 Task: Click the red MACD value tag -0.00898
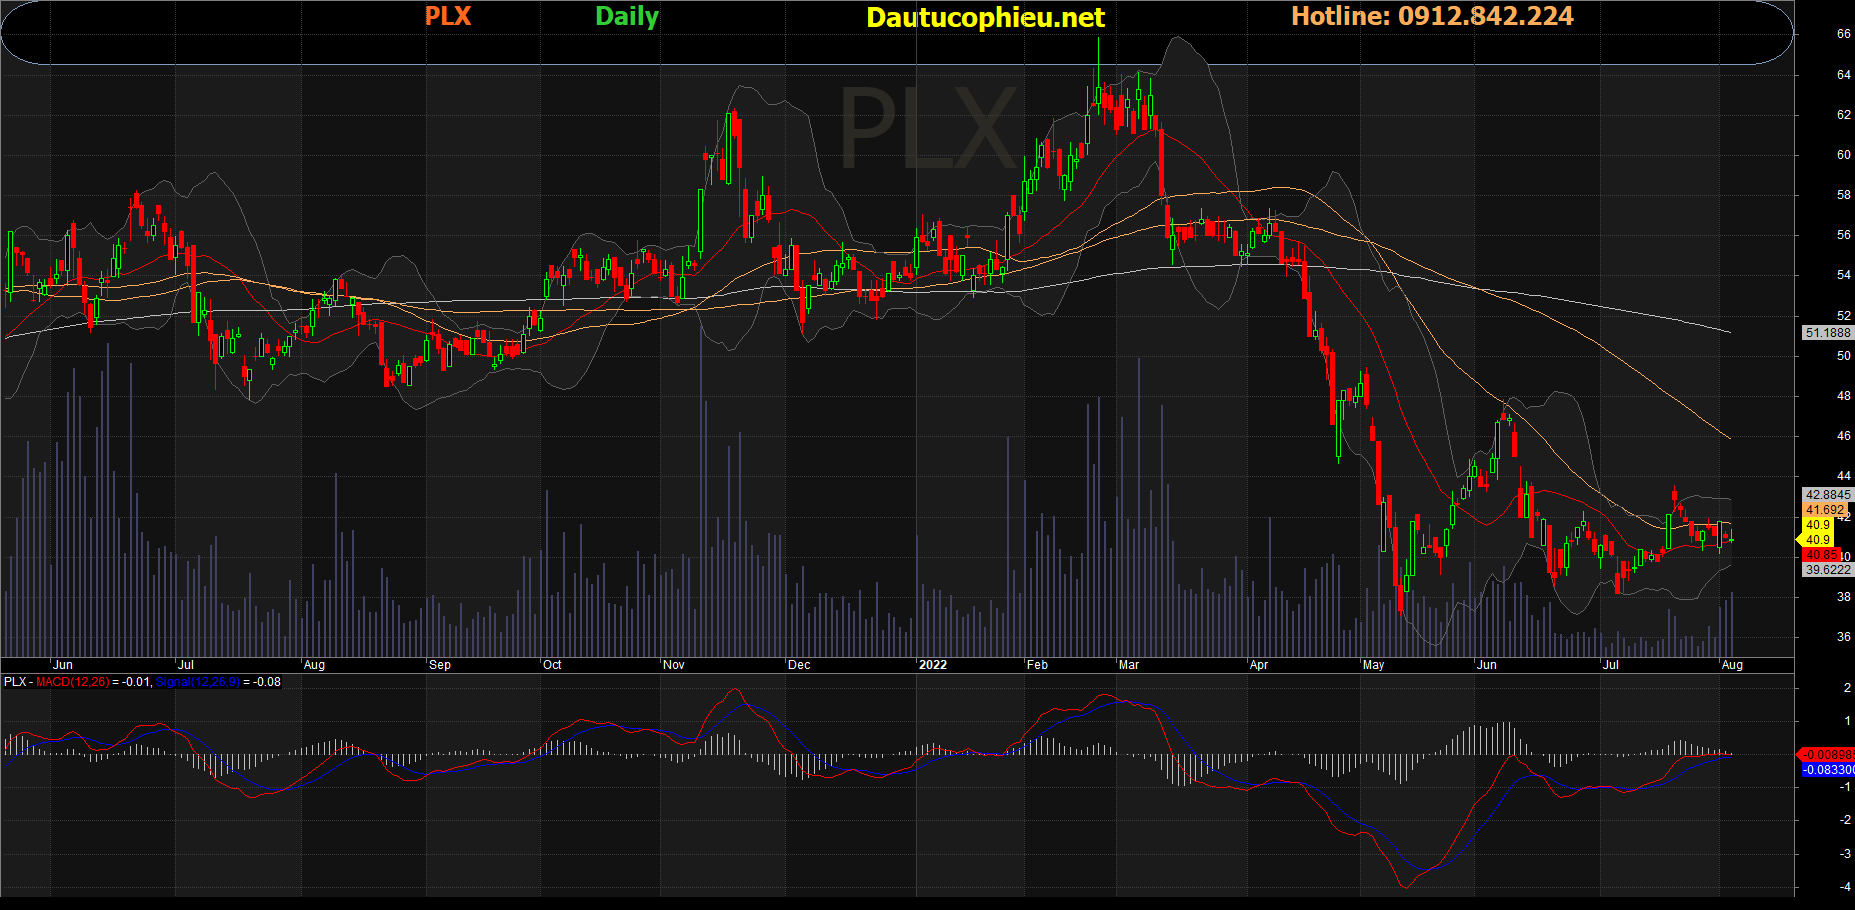click(x=1828, y=754)
